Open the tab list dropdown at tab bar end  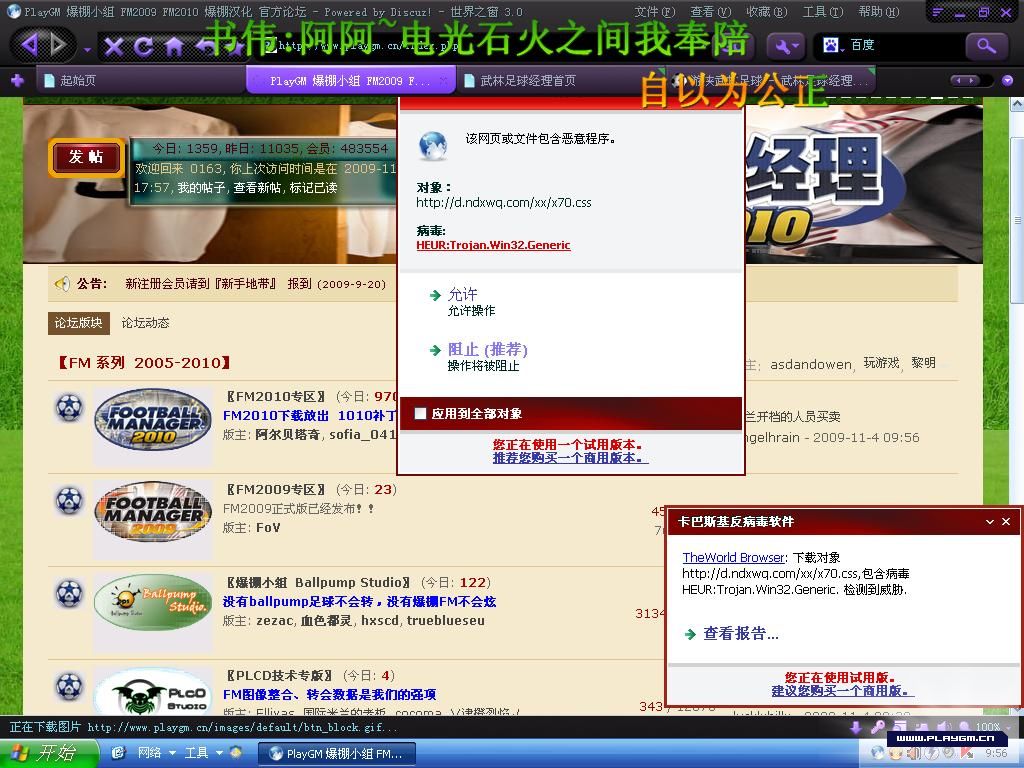(x=1008, y=80)
